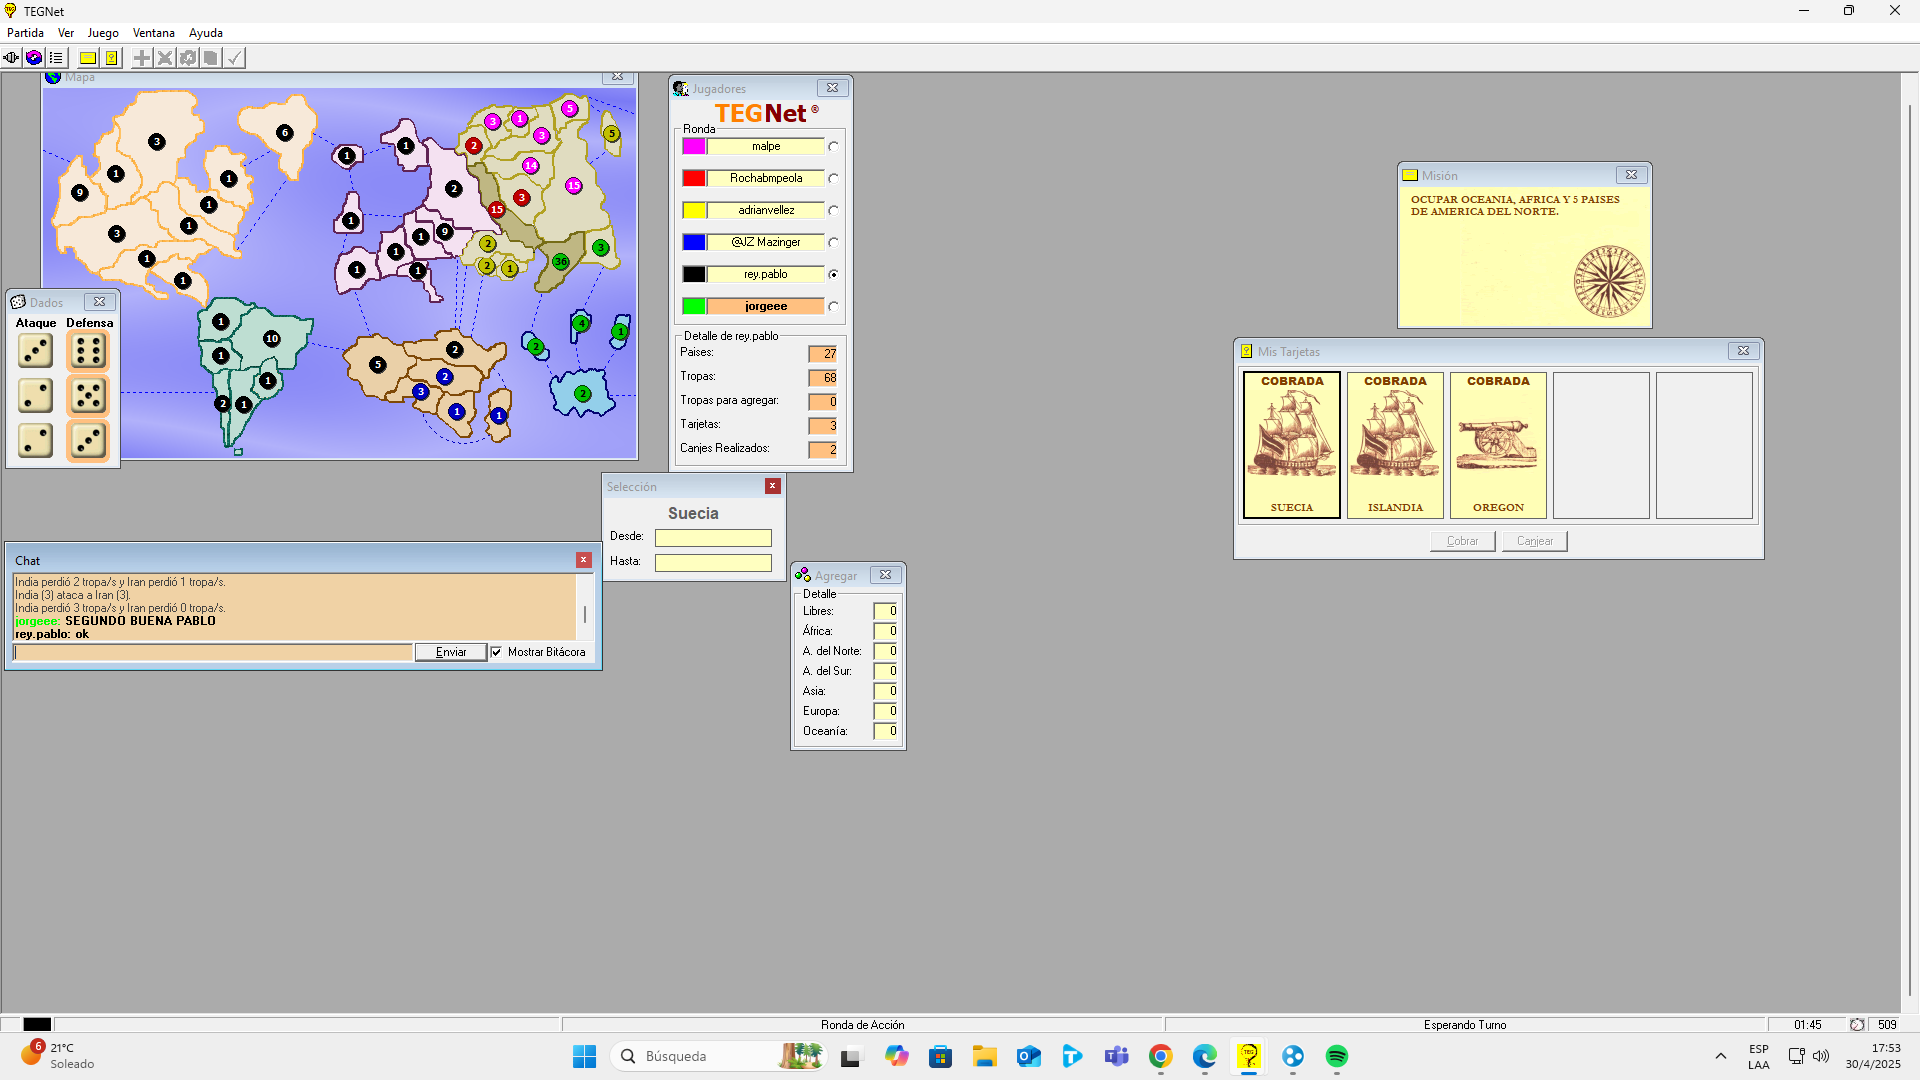Click the Agregar panel title icon
Screen dimensions: 1920x1080
[803, 575]
